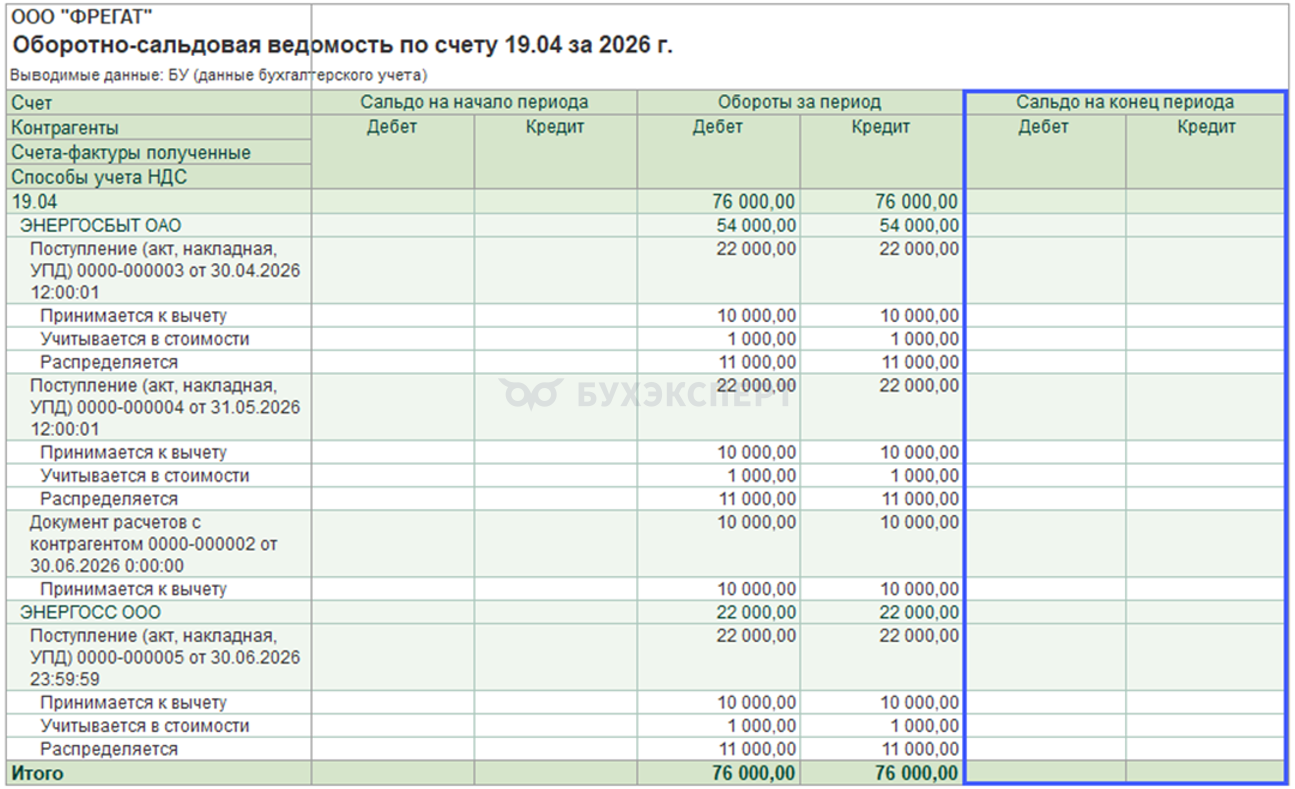Click debit turnover 76 000,00 in the 19.04 row
Screen dimensions: 1295x789
754,201
